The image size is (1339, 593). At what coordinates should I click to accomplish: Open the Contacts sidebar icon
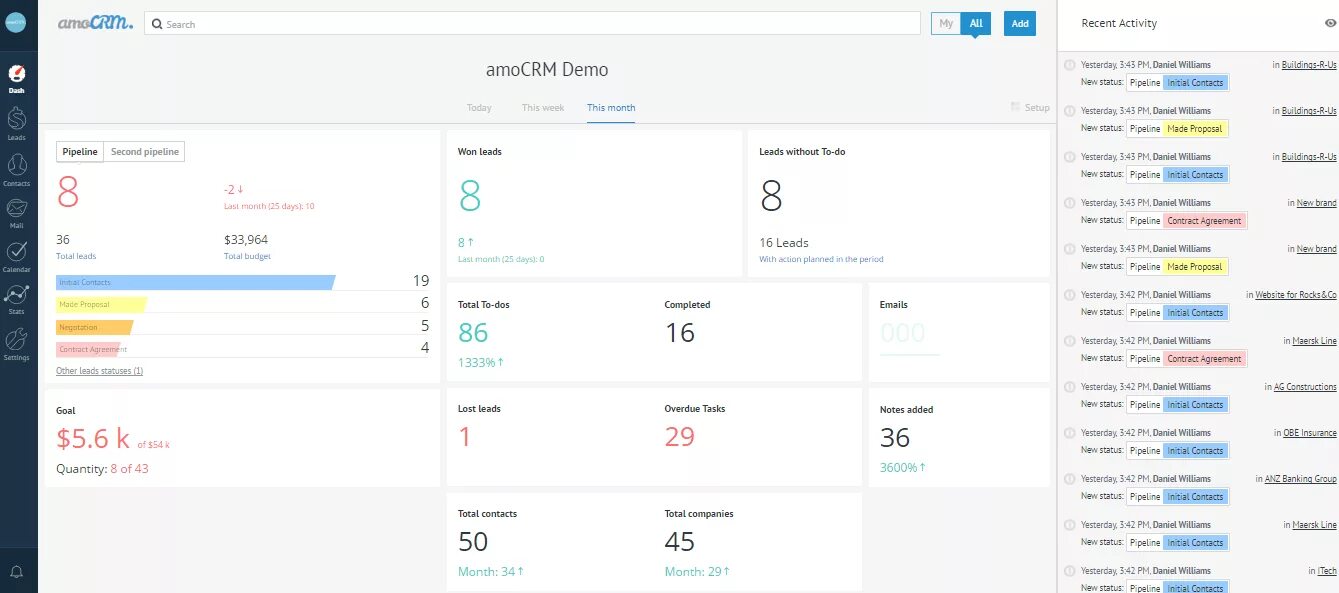pos(17,169)
